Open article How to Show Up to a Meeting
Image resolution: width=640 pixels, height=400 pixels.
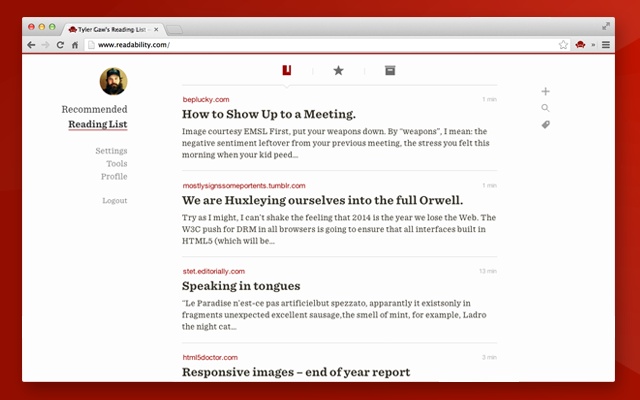click(269, 114)
